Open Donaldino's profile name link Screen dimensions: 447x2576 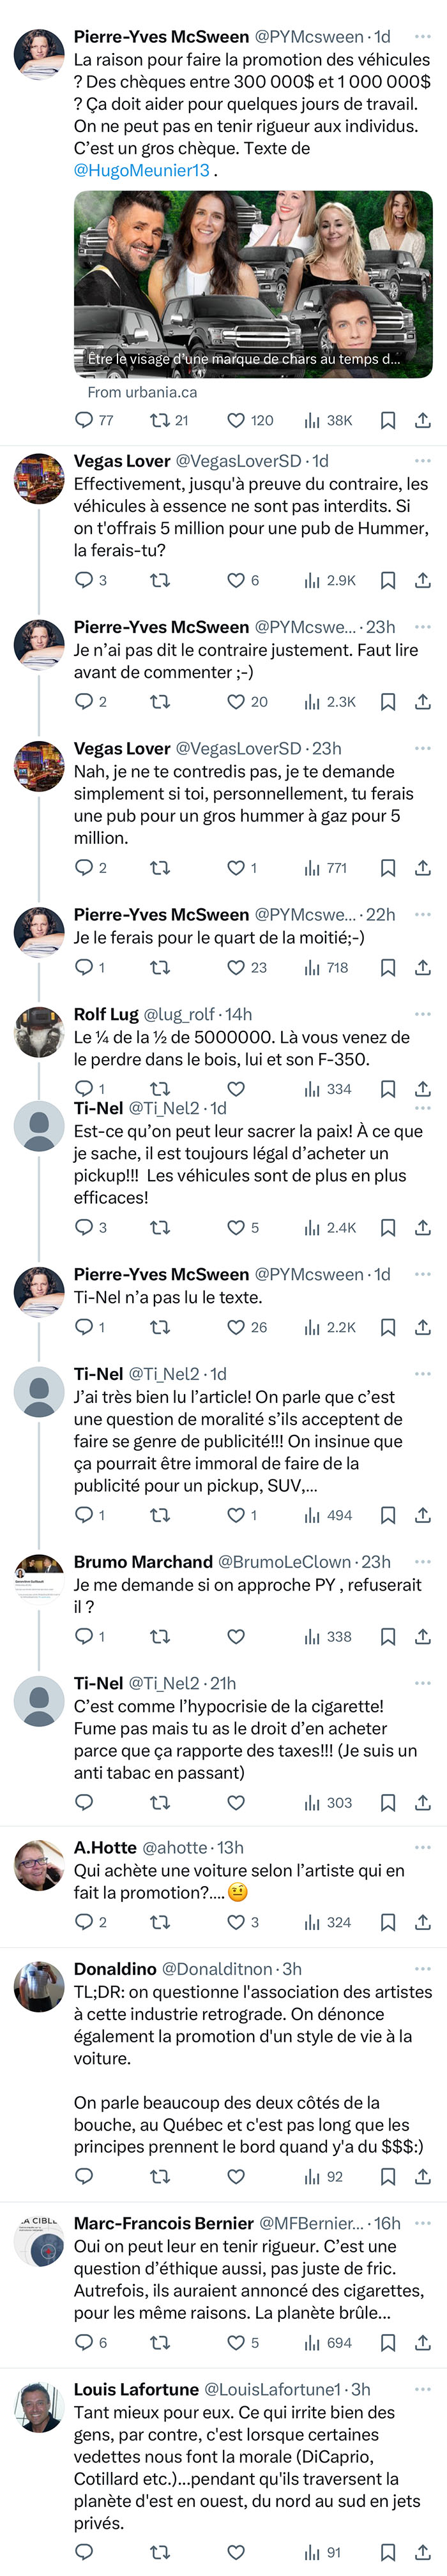[115, 1968]
